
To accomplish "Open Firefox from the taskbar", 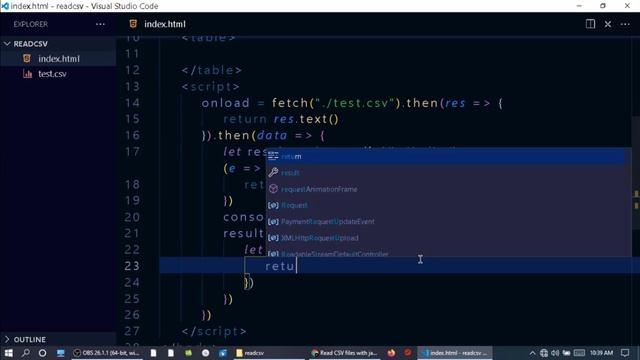I will [391, 353].
